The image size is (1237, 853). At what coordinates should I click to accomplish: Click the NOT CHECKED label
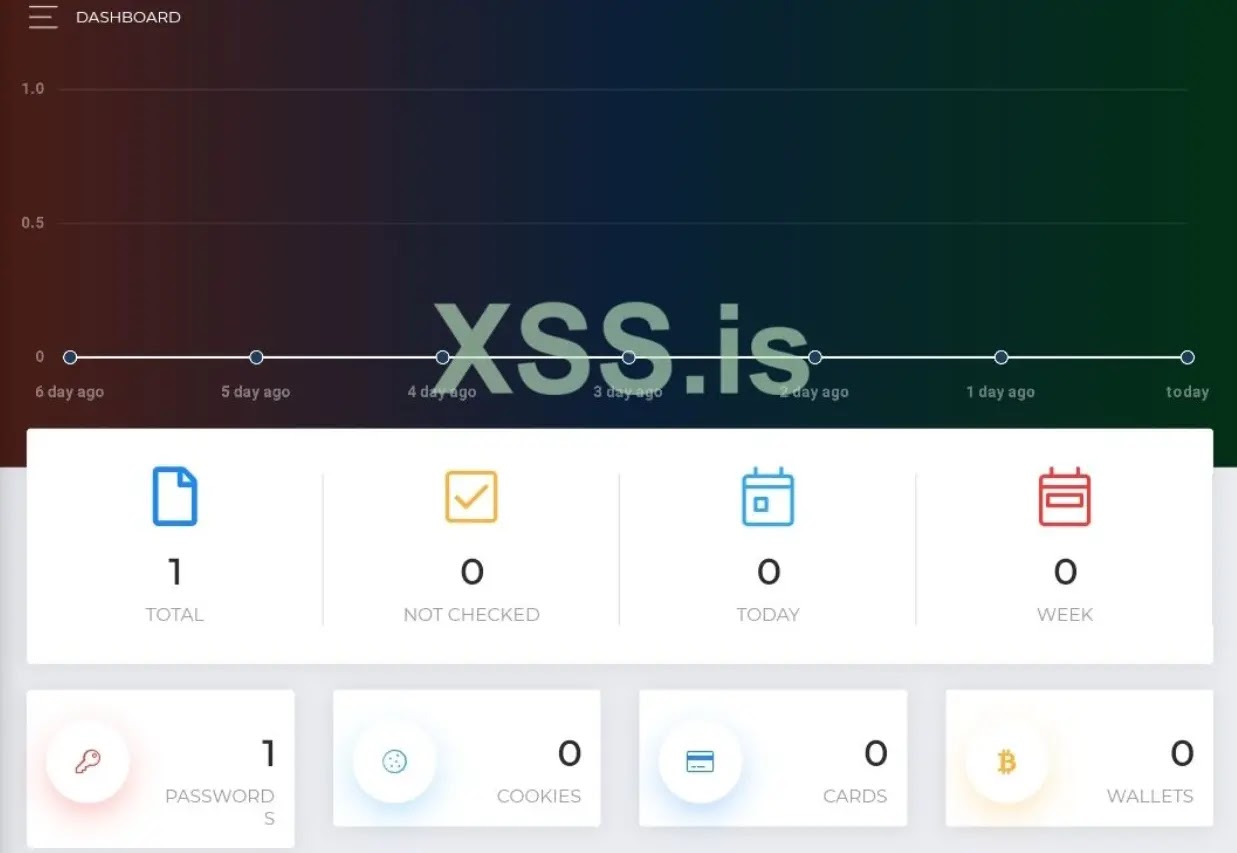click(x=471, y=615)
